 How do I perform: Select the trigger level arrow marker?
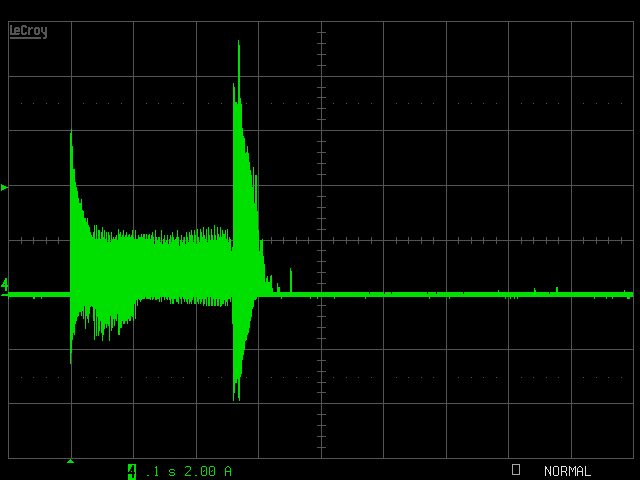click(x=4, y=188)
